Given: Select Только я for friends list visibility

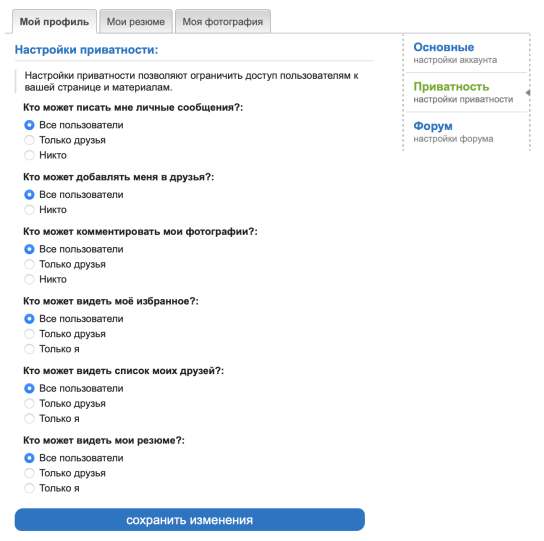Looking at the screenshot, I should point(29,419).
